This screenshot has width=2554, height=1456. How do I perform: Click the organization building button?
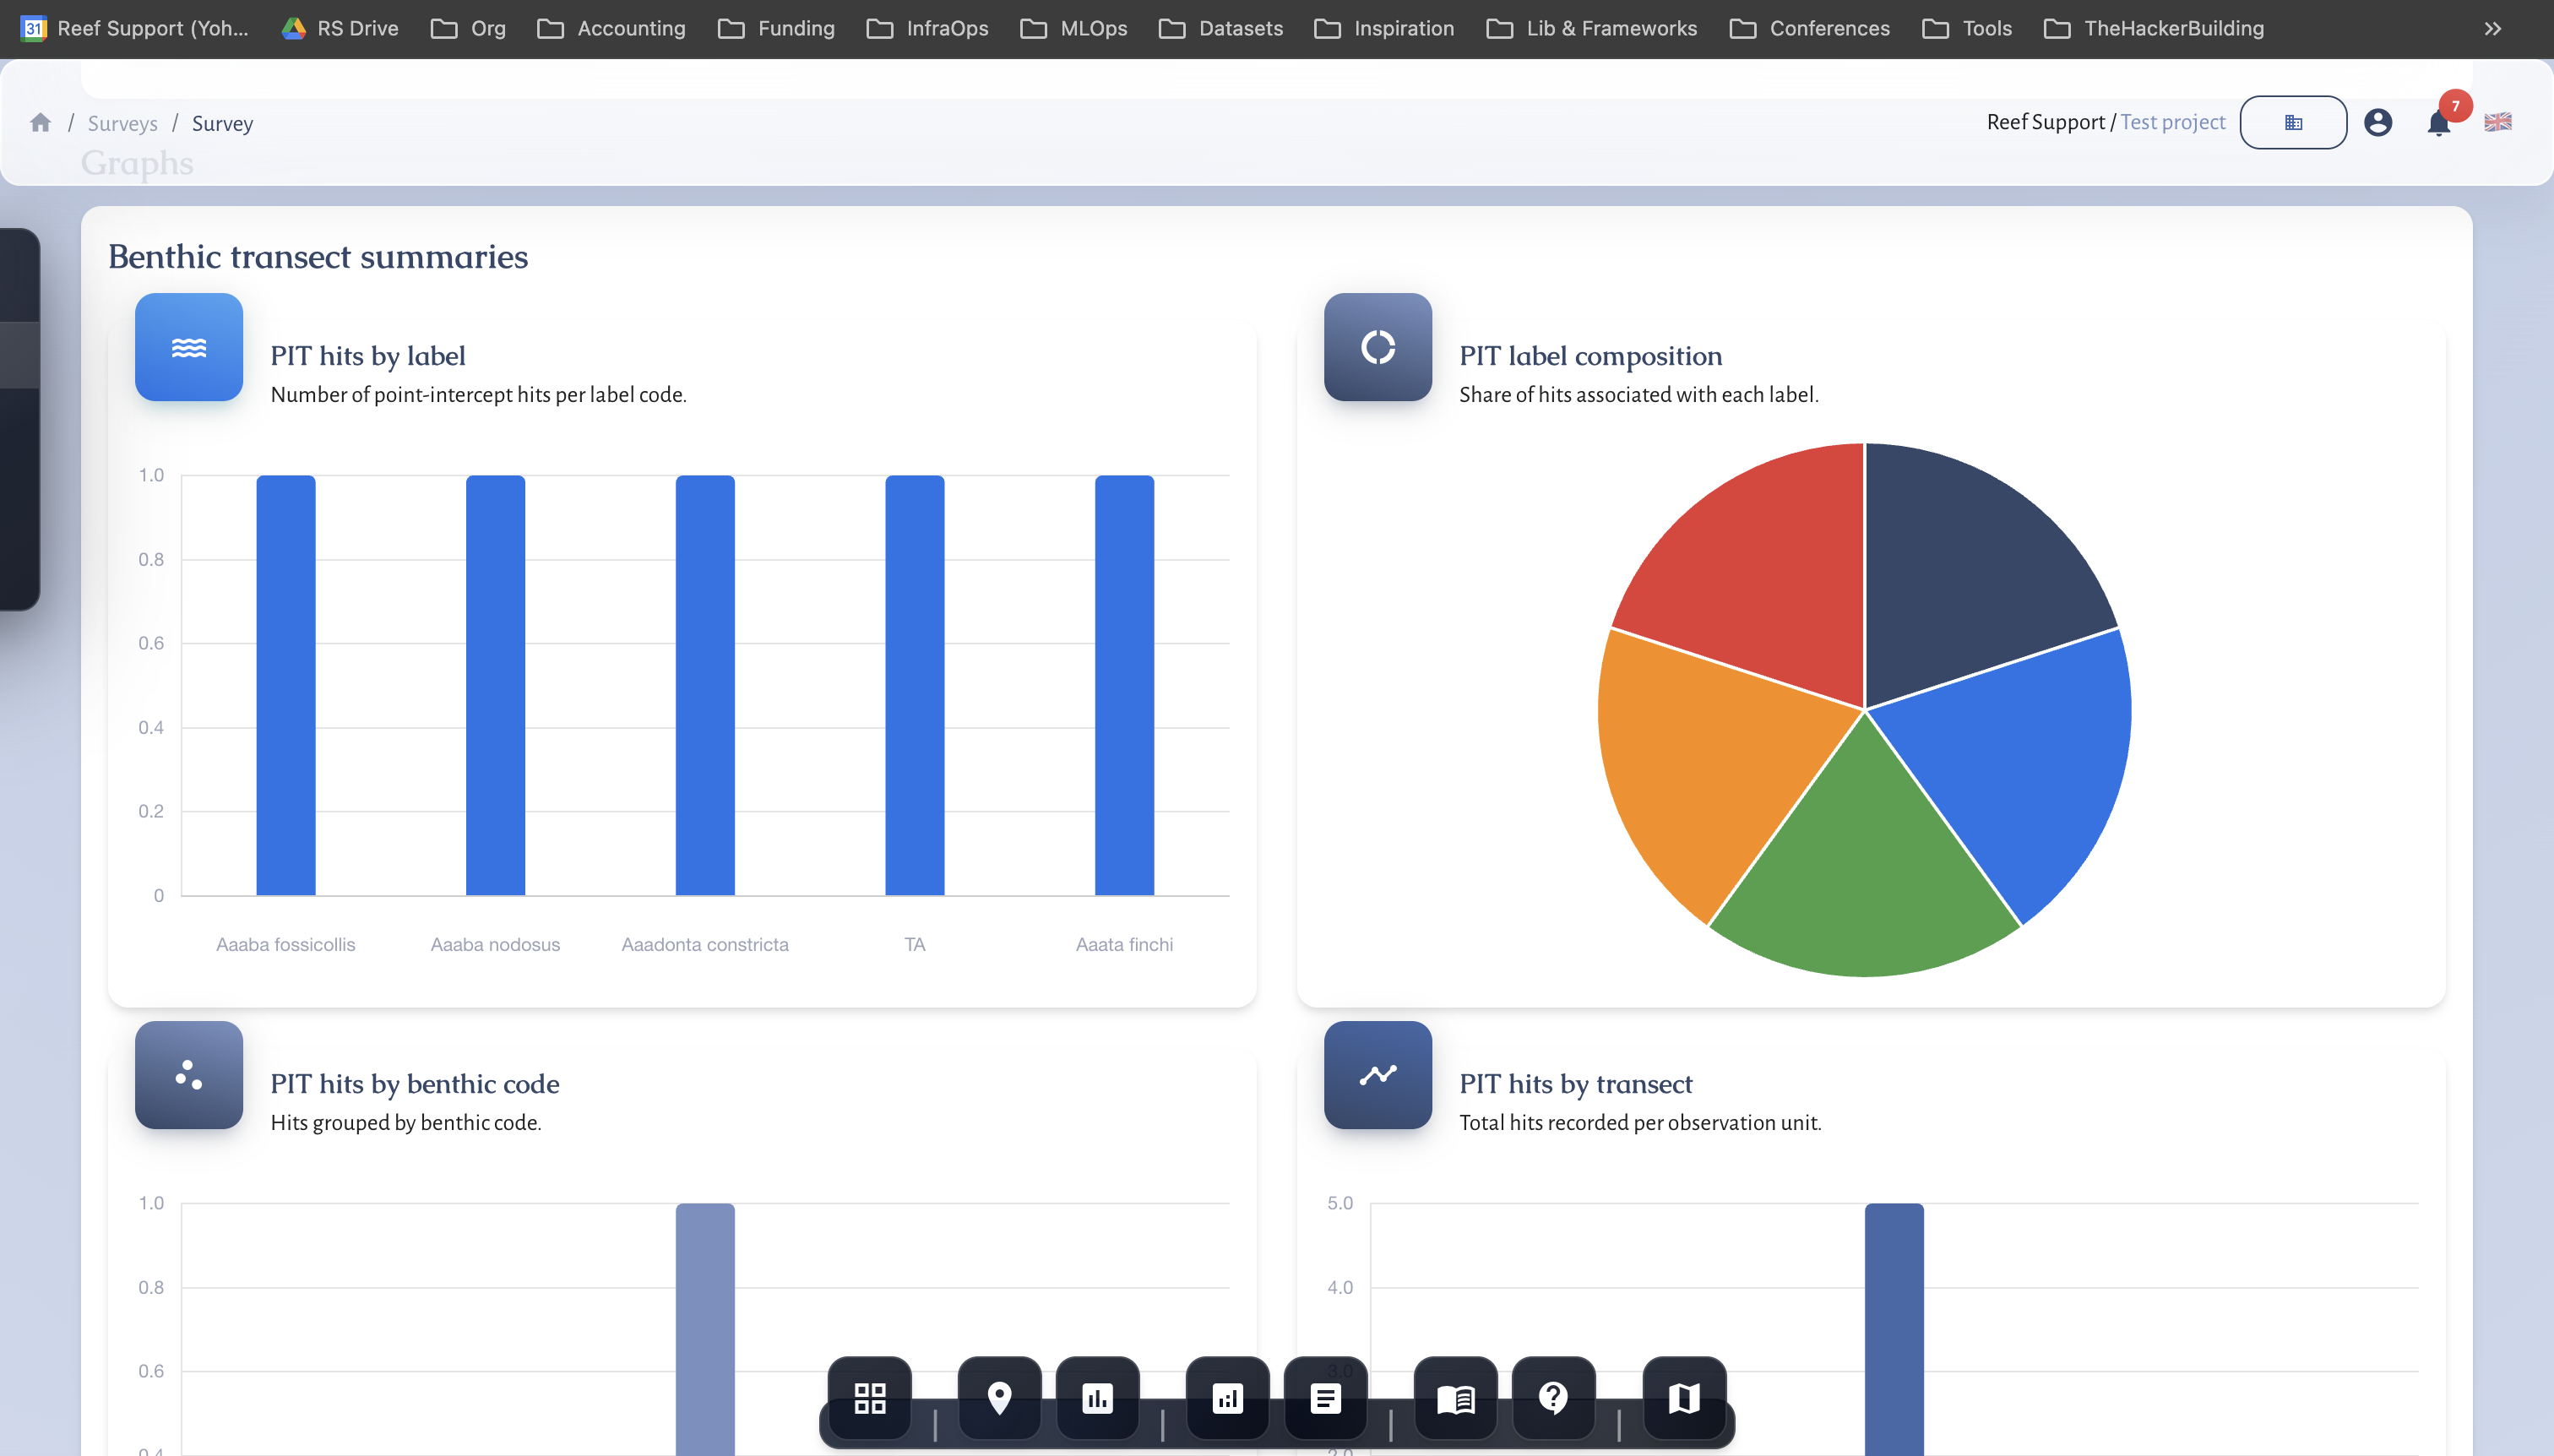(2293, 121)
